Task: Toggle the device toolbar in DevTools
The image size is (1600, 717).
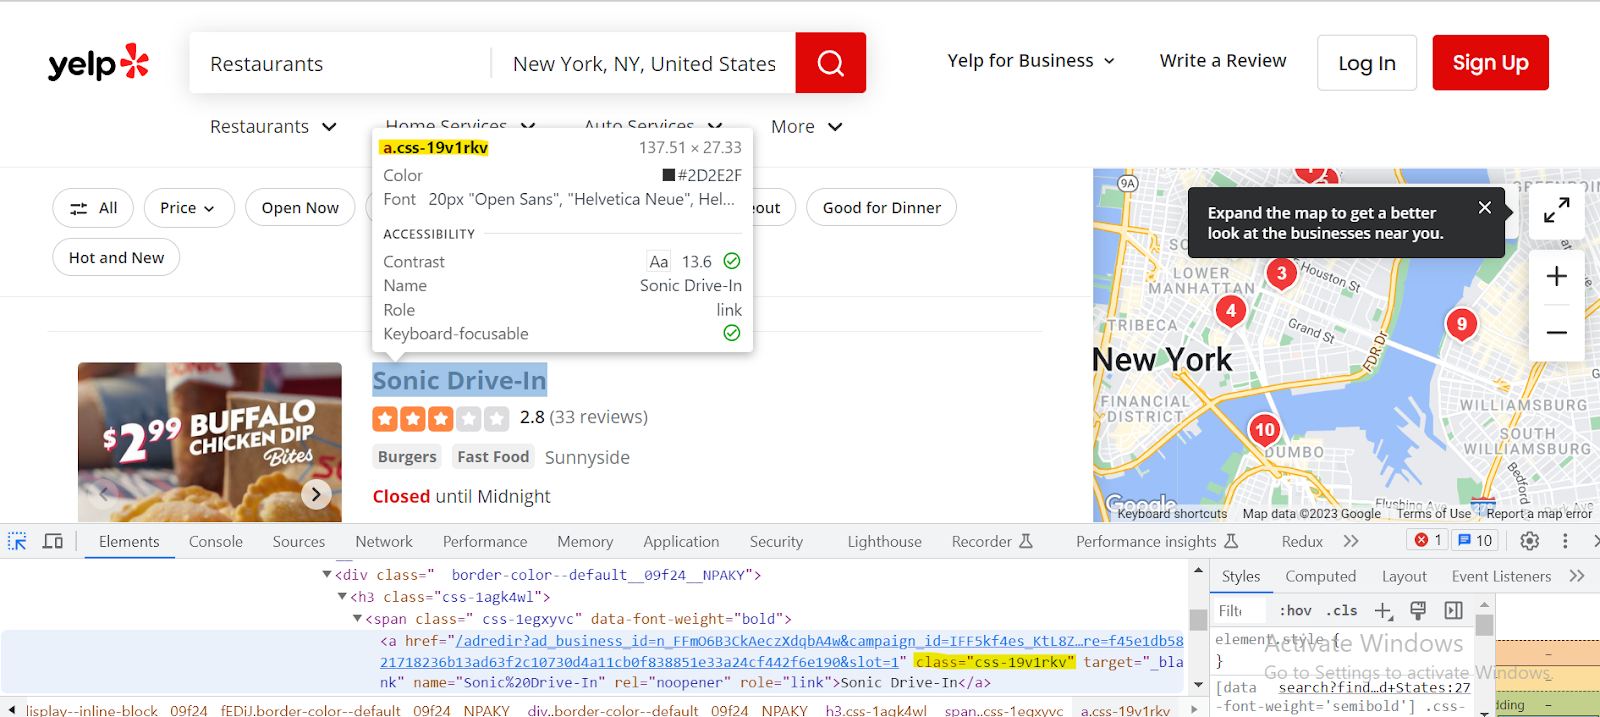Action: coord(53,541)
